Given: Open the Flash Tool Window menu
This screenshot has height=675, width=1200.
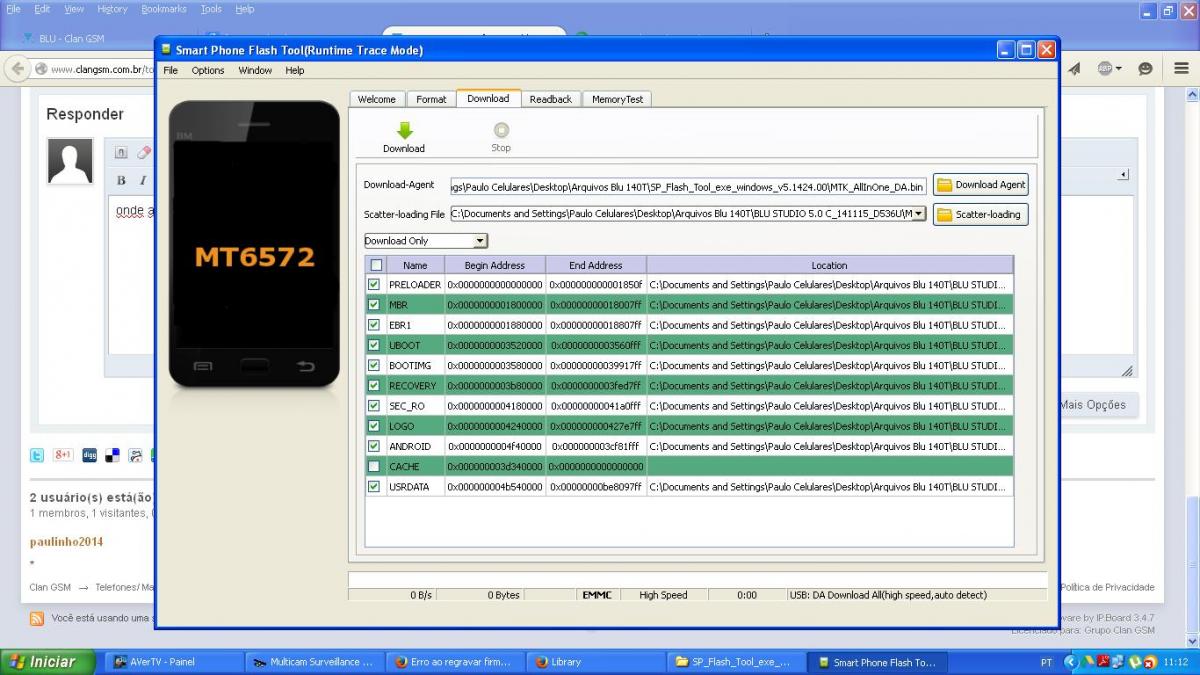Looking at the screenshot, I should (x=255, y=70).
